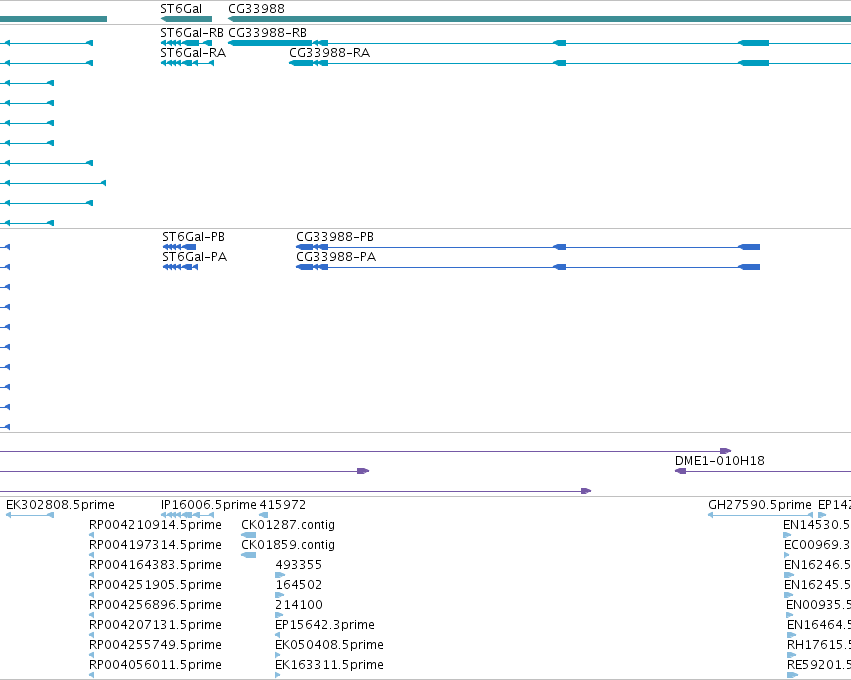
Task: Click the CG33988-RB transcript label
Action: click(x=267, y=33)
